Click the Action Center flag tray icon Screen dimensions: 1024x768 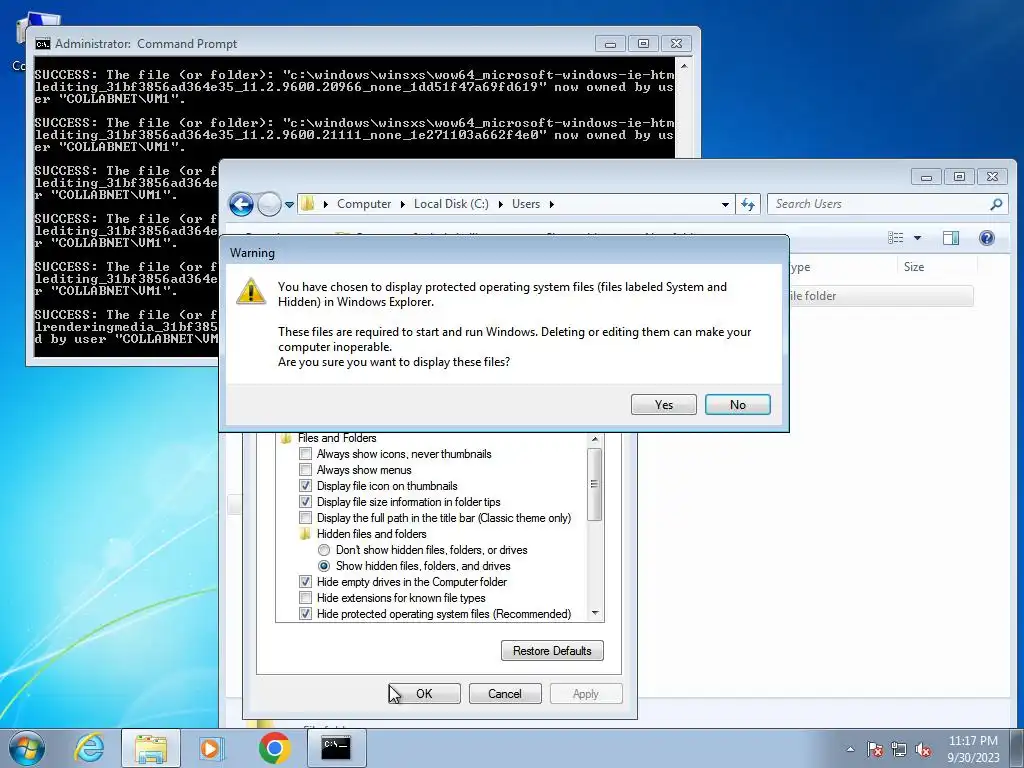coord(875,749)
